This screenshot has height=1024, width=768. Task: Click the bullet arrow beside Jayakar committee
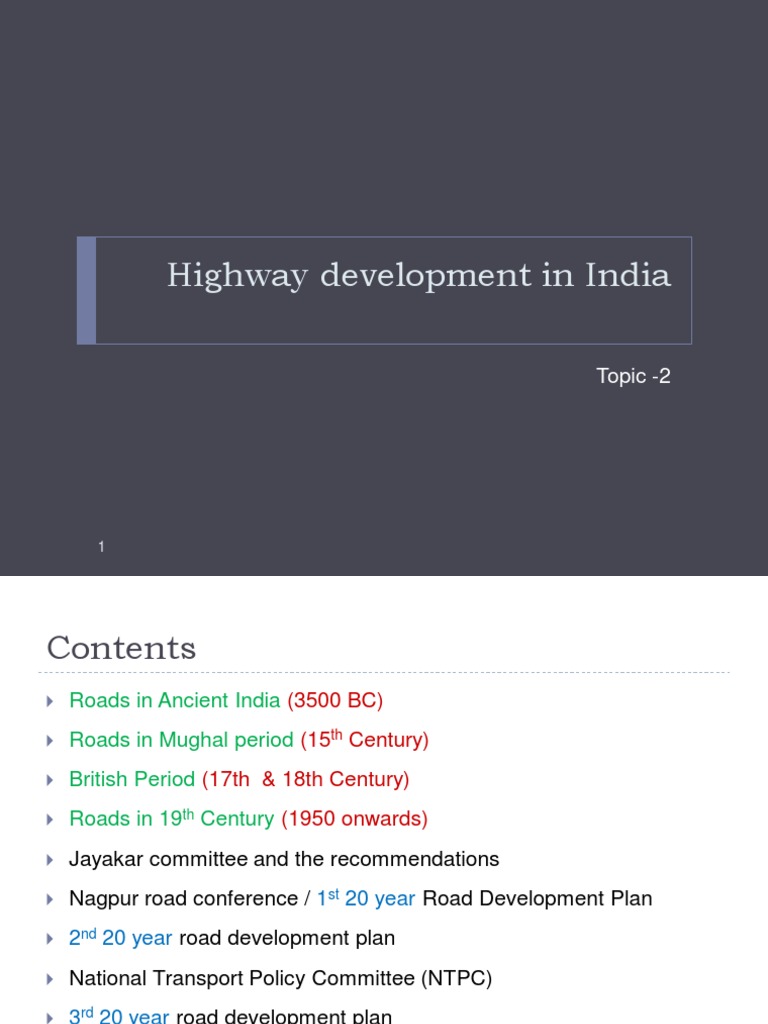[50, 860]
